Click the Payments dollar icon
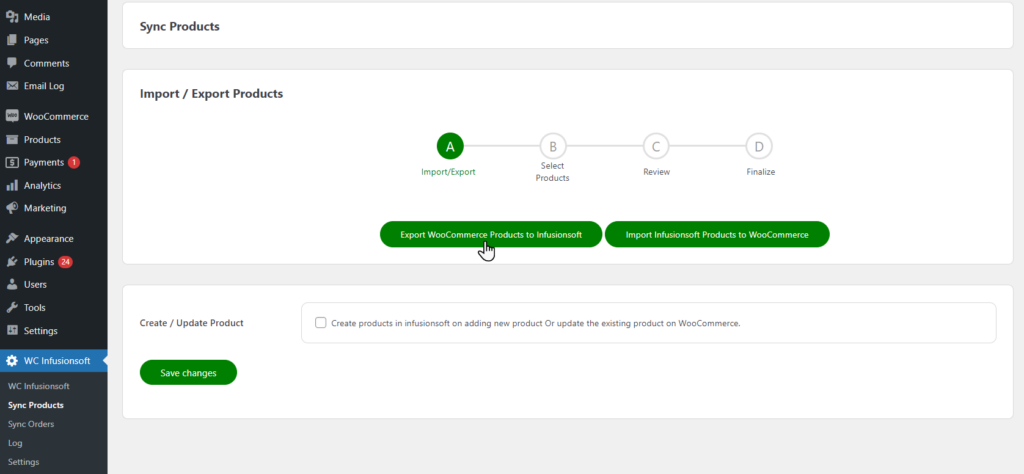 [x=12, y=163]
